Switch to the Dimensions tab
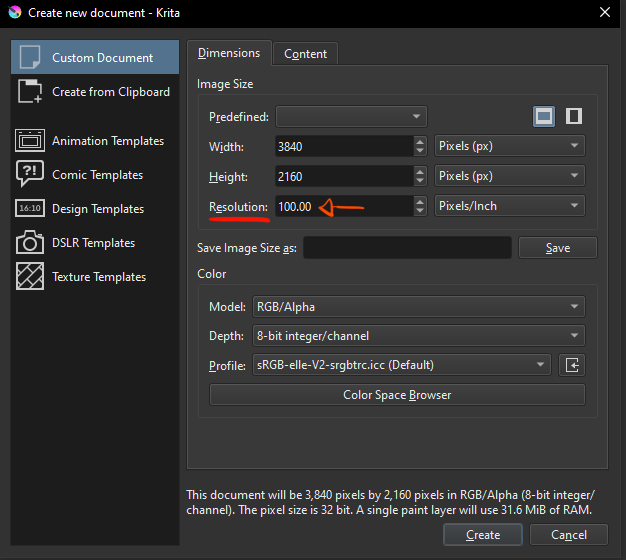 coord(229,53)
